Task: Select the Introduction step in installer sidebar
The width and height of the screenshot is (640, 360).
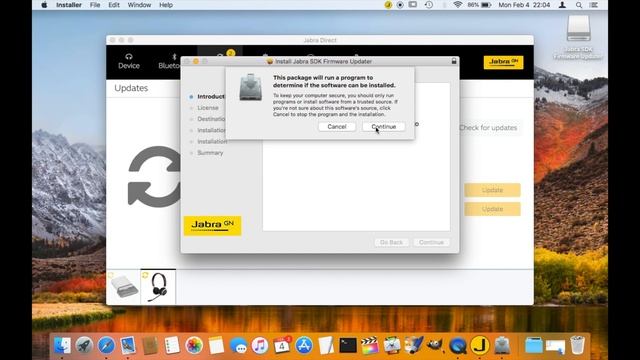Action: 211,97
